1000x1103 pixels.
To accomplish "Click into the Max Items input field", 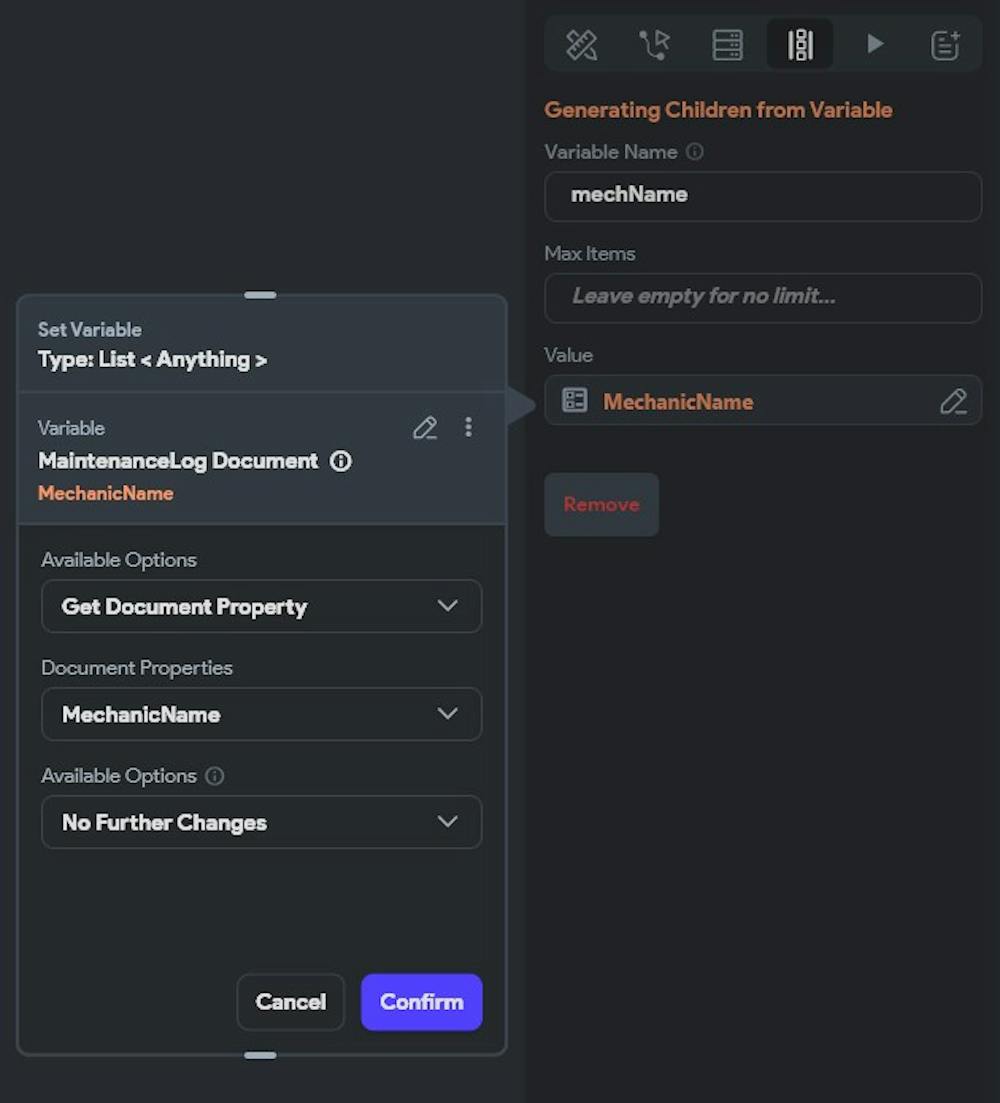I will [x=762, y=297].
